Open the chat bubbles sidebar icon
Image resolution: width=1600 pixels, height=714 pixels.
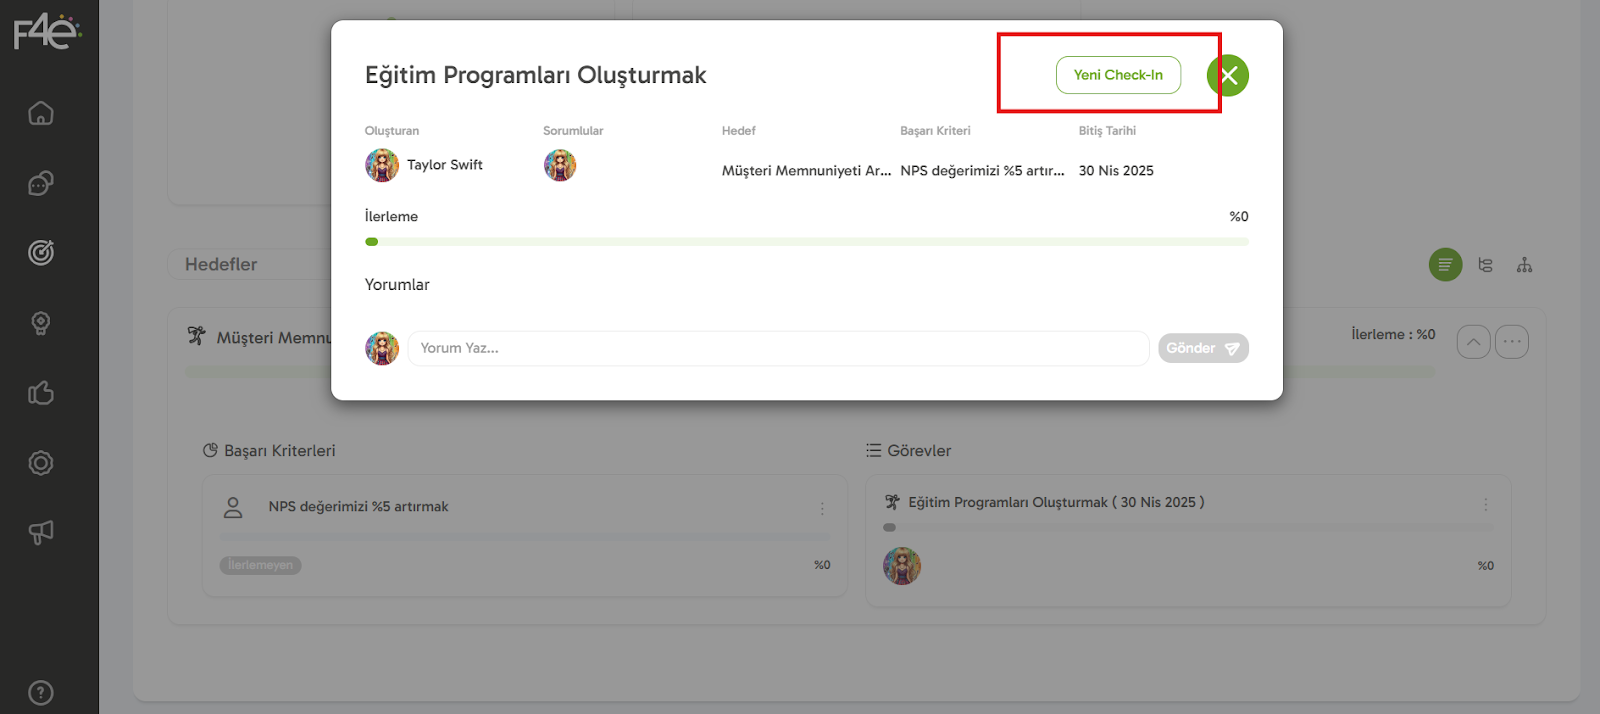click(x=41, y=183)
